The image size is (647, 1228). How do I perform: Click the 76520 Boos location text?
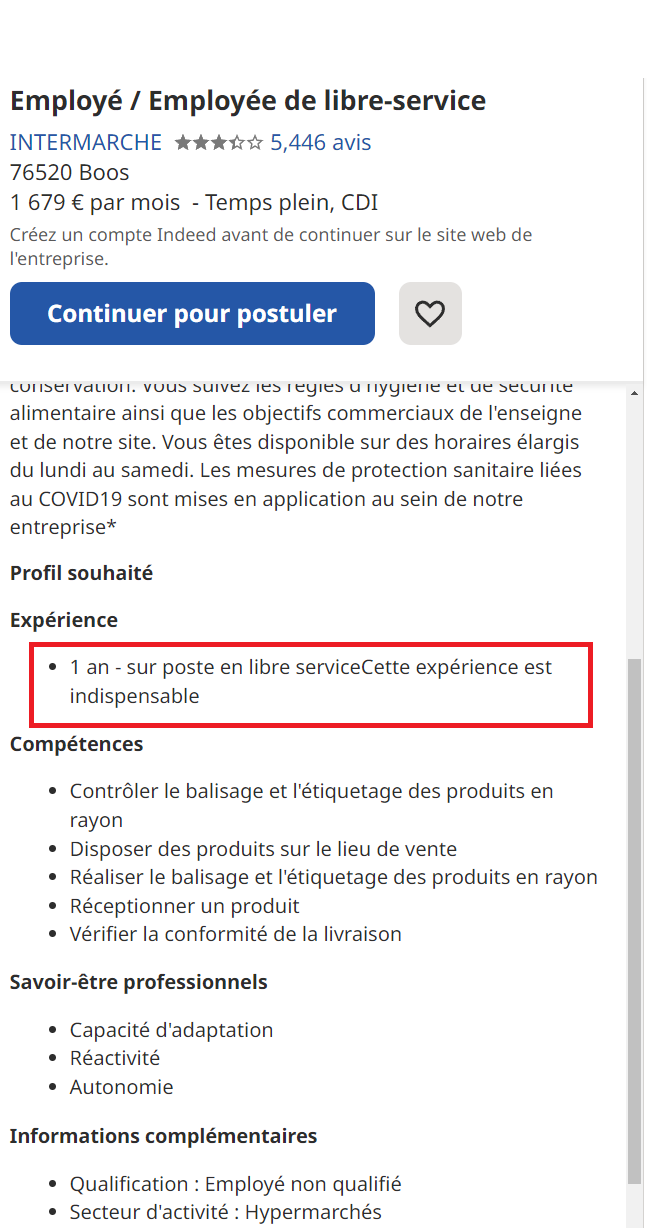coord(70,173)
